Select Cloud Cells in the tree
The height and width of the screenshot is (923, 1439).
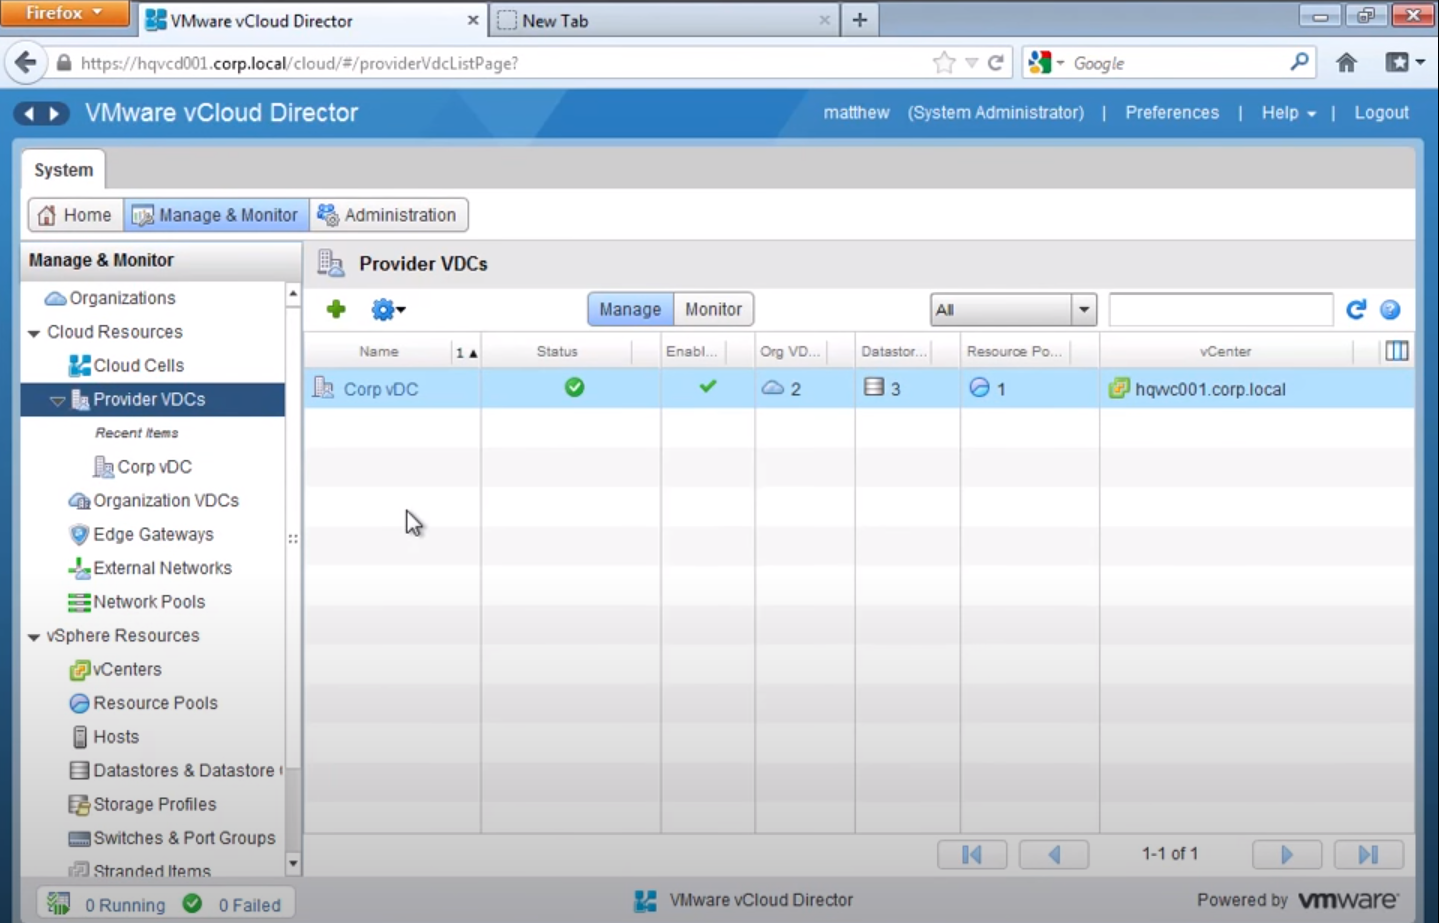[138, 366]
